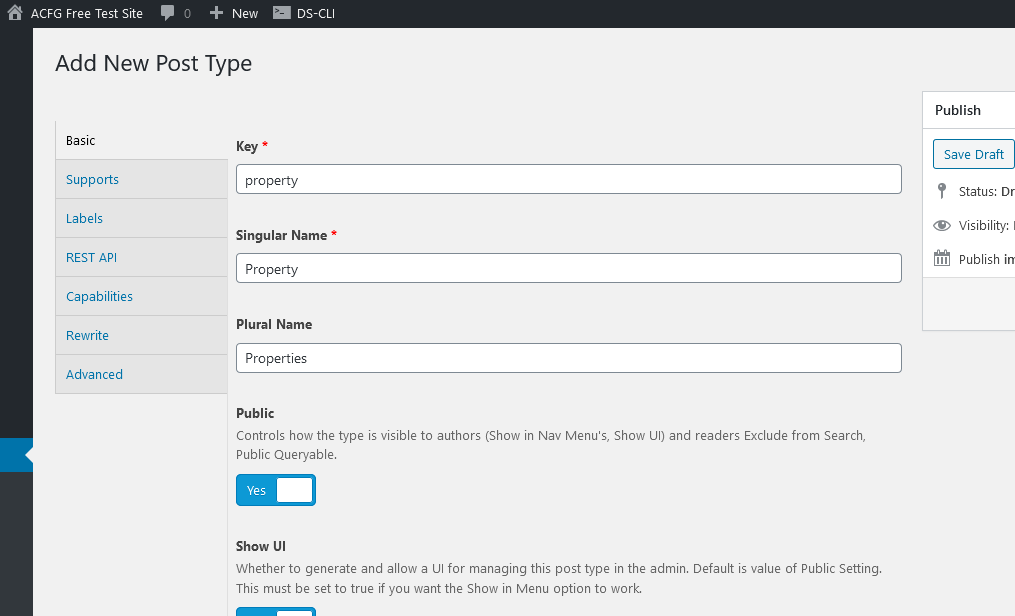This screenshot has width=1015, height=616.
Task: Open the Capabilities tab
Action: coord(141,296)
